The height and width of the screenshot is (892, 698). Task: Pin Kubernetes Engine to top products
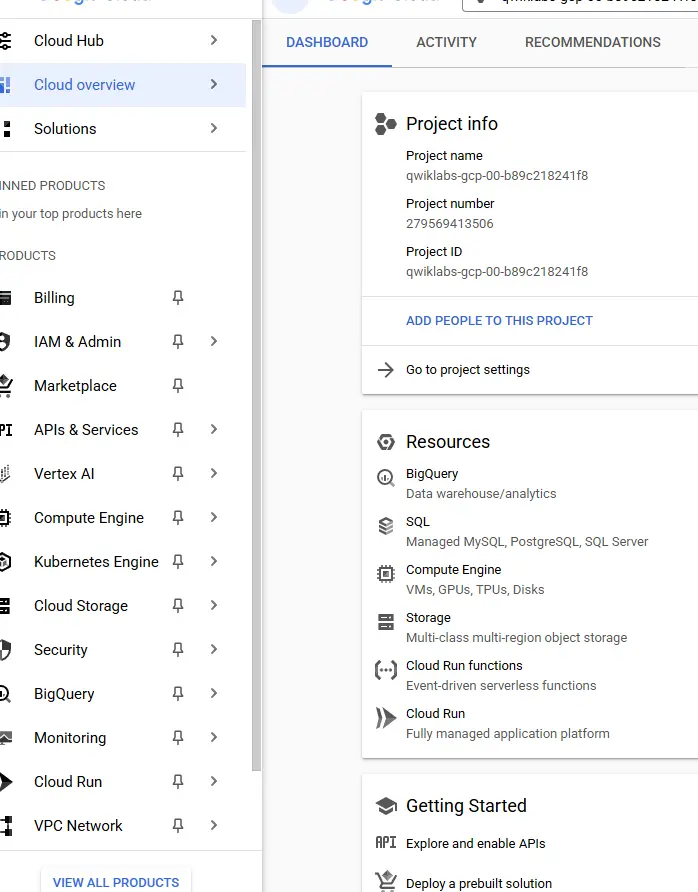[178, 561]
